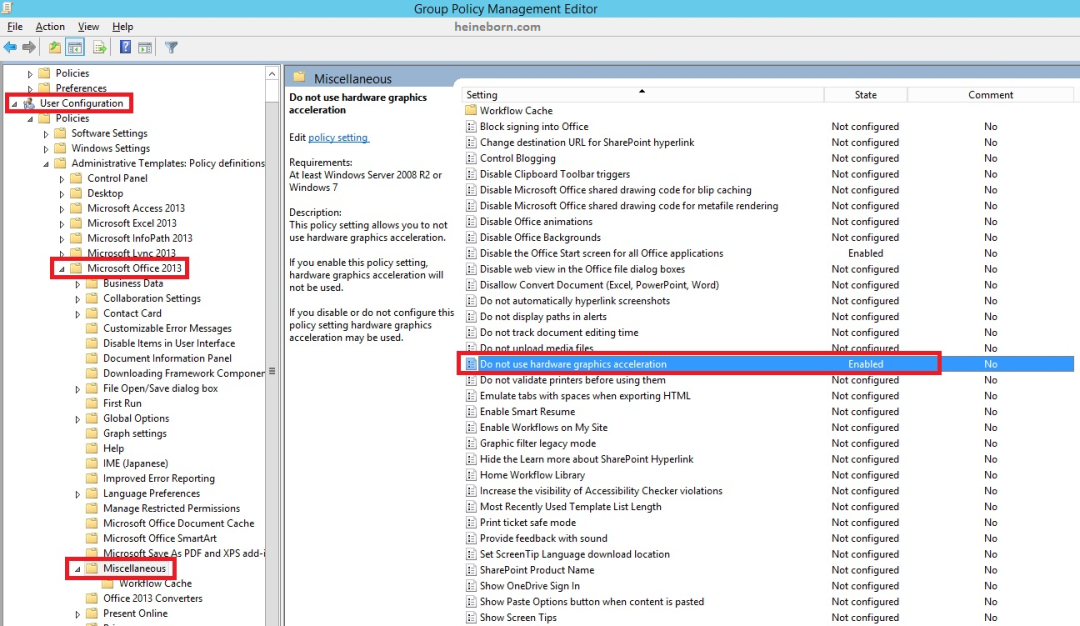Open the Help menu

tap(123, 26)
